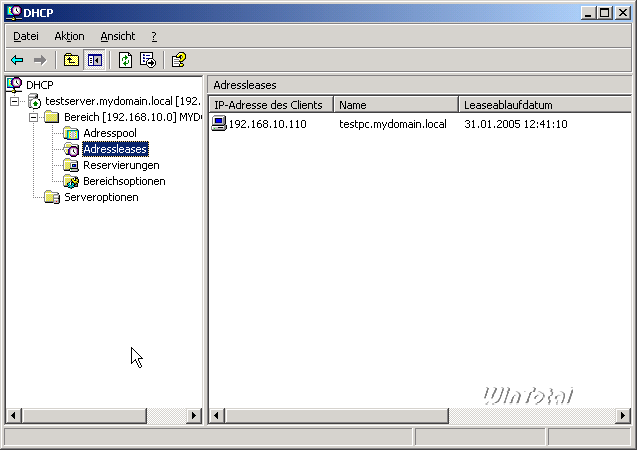The width and height of the screenshot is (637, 450).
Task: Click the Serveroptionen folder icon
Action: coord(52,197)
